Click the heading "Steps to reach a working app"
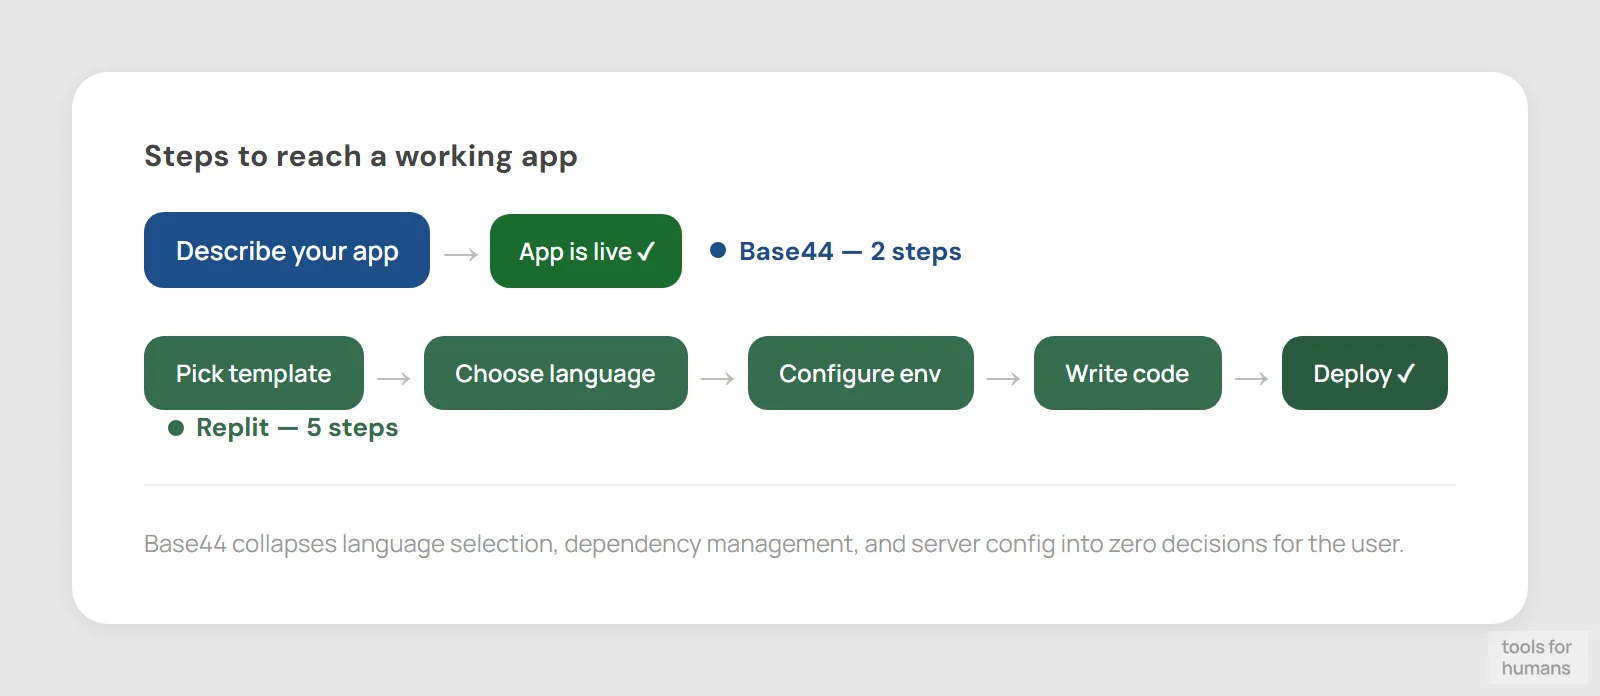Screen dimensions: 1600x696 [361, 157]
